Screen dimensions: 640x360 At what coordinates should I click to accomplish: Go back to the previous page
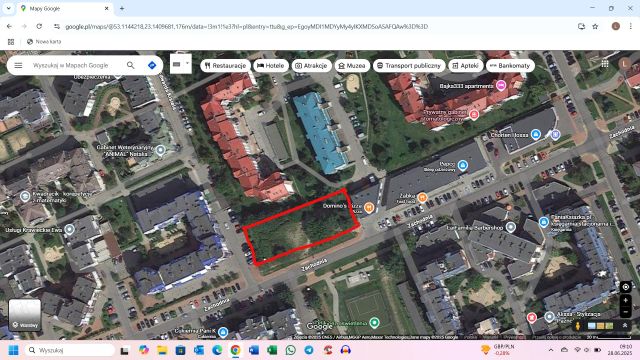tap(9, 27)
